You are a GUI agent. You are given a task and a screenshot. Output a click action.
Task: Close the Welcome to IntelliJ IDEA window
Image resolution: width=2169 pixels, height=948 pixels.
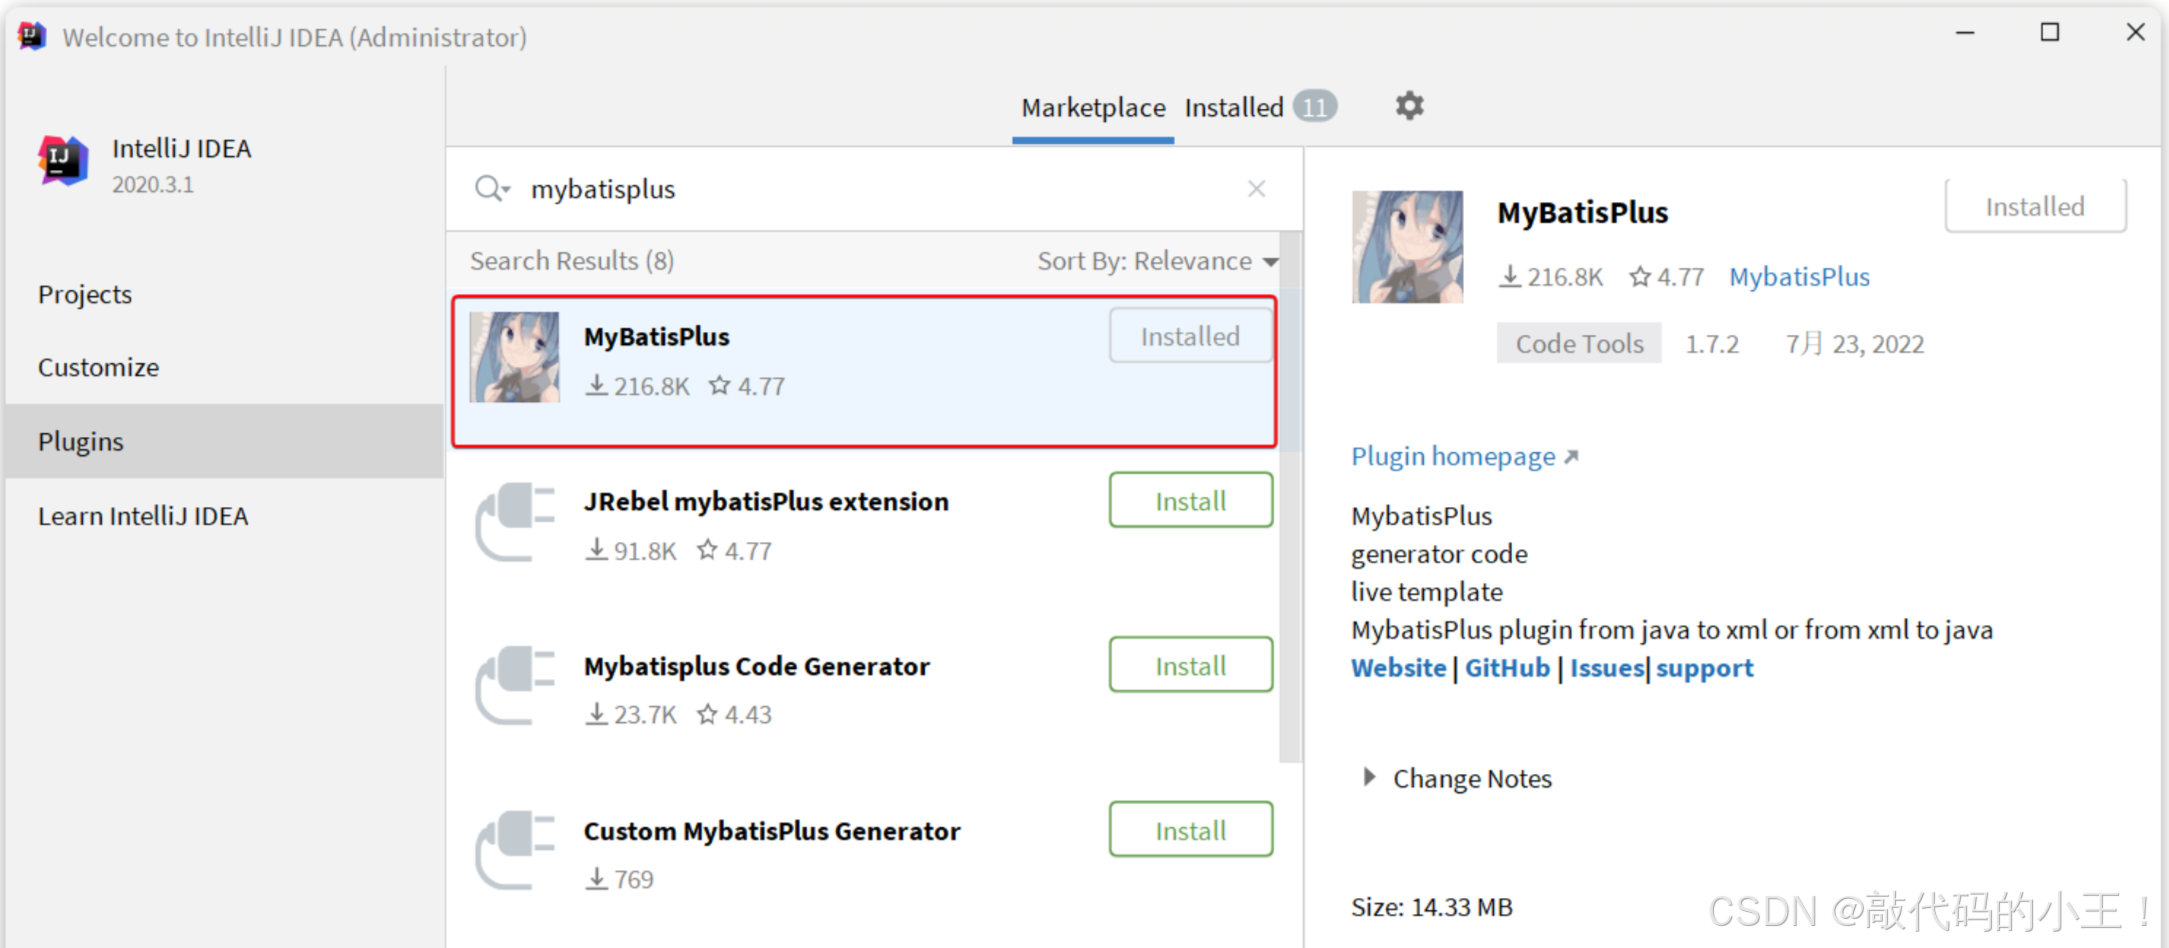point(2135,33)
